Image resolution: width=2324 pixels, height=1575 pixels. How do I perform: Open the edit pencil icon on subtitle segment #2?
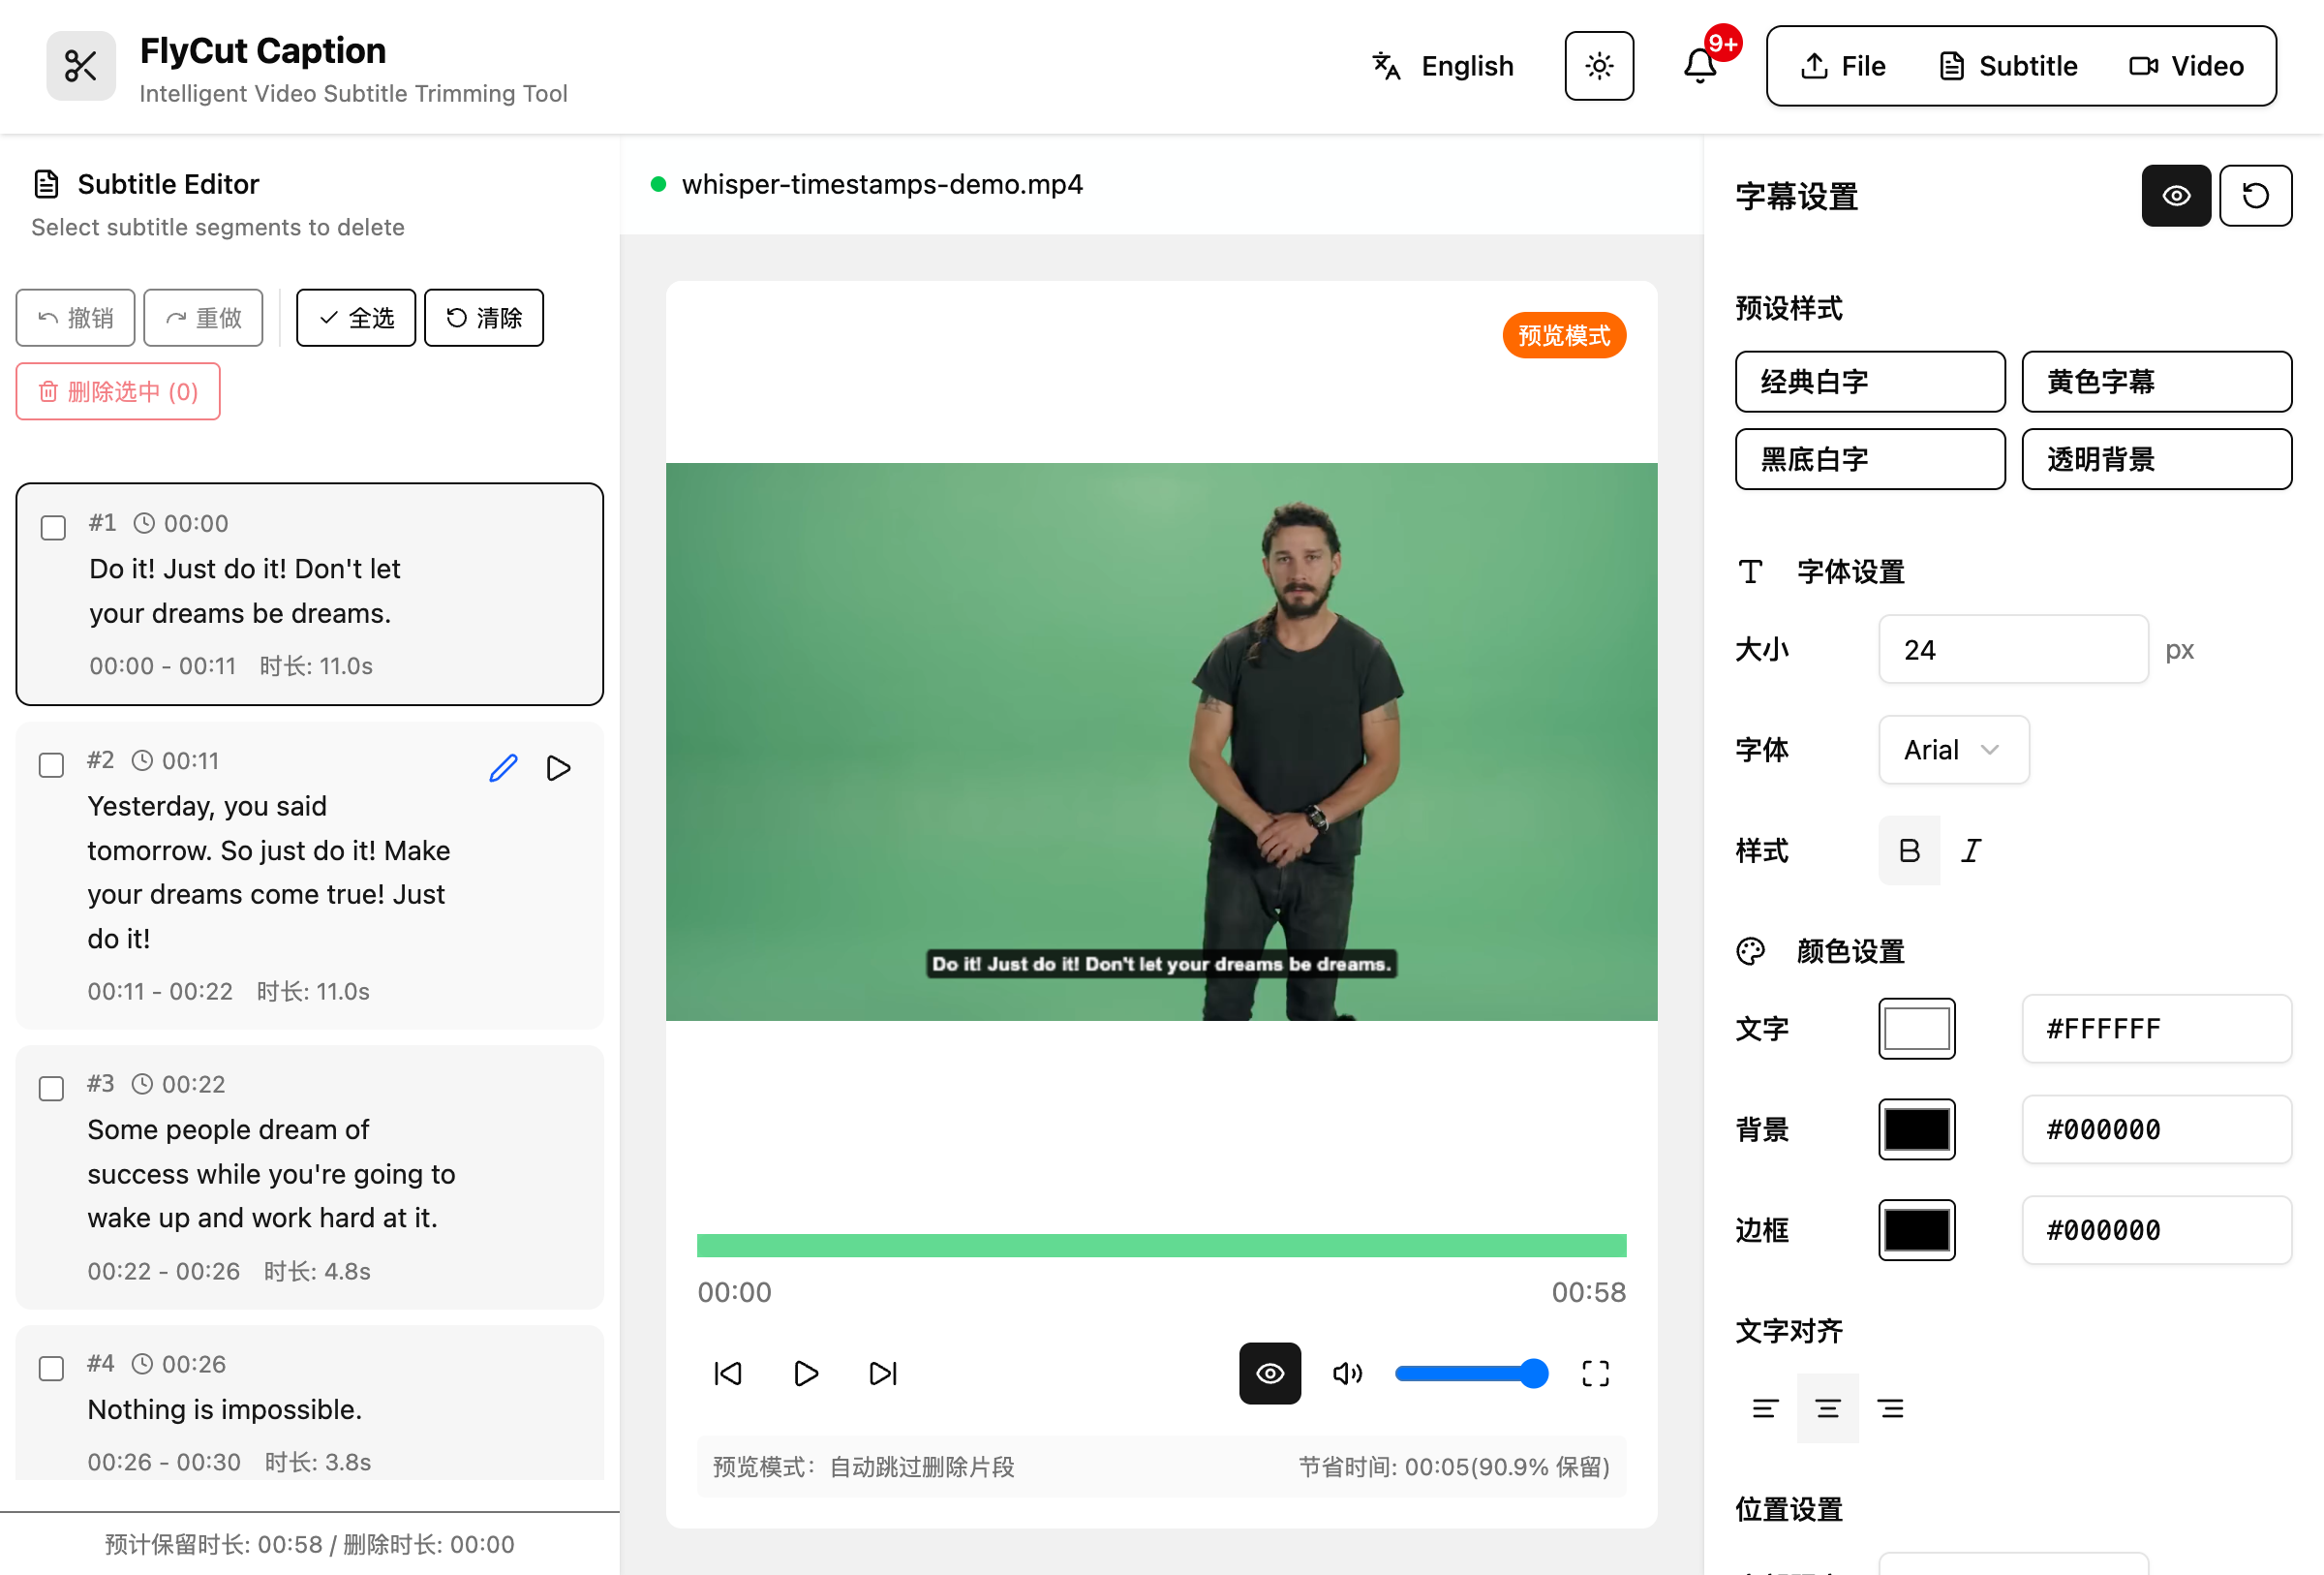click(503, 767)
